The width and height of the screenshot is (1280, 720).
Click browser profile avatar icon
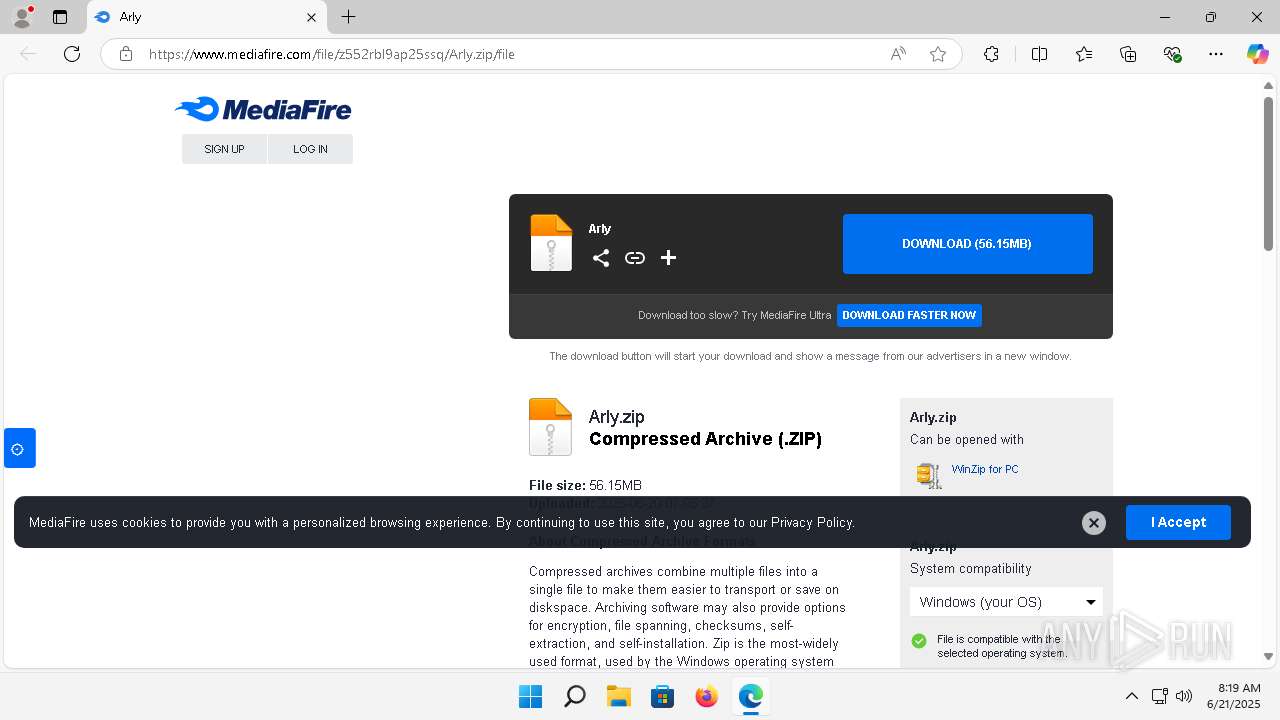coord(22,17)
